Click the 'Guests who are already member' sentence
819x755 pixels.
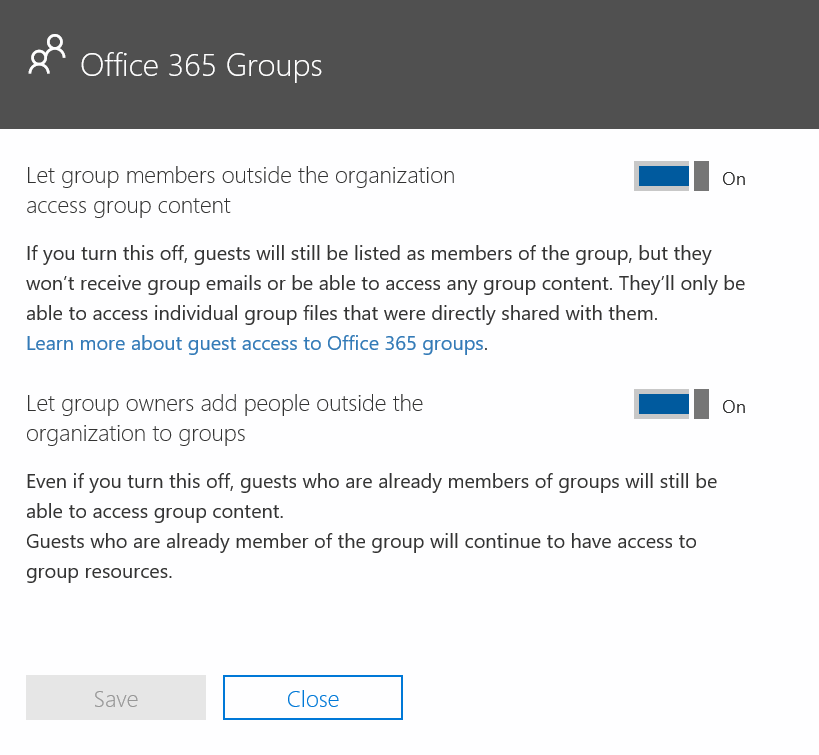point(361,556)
